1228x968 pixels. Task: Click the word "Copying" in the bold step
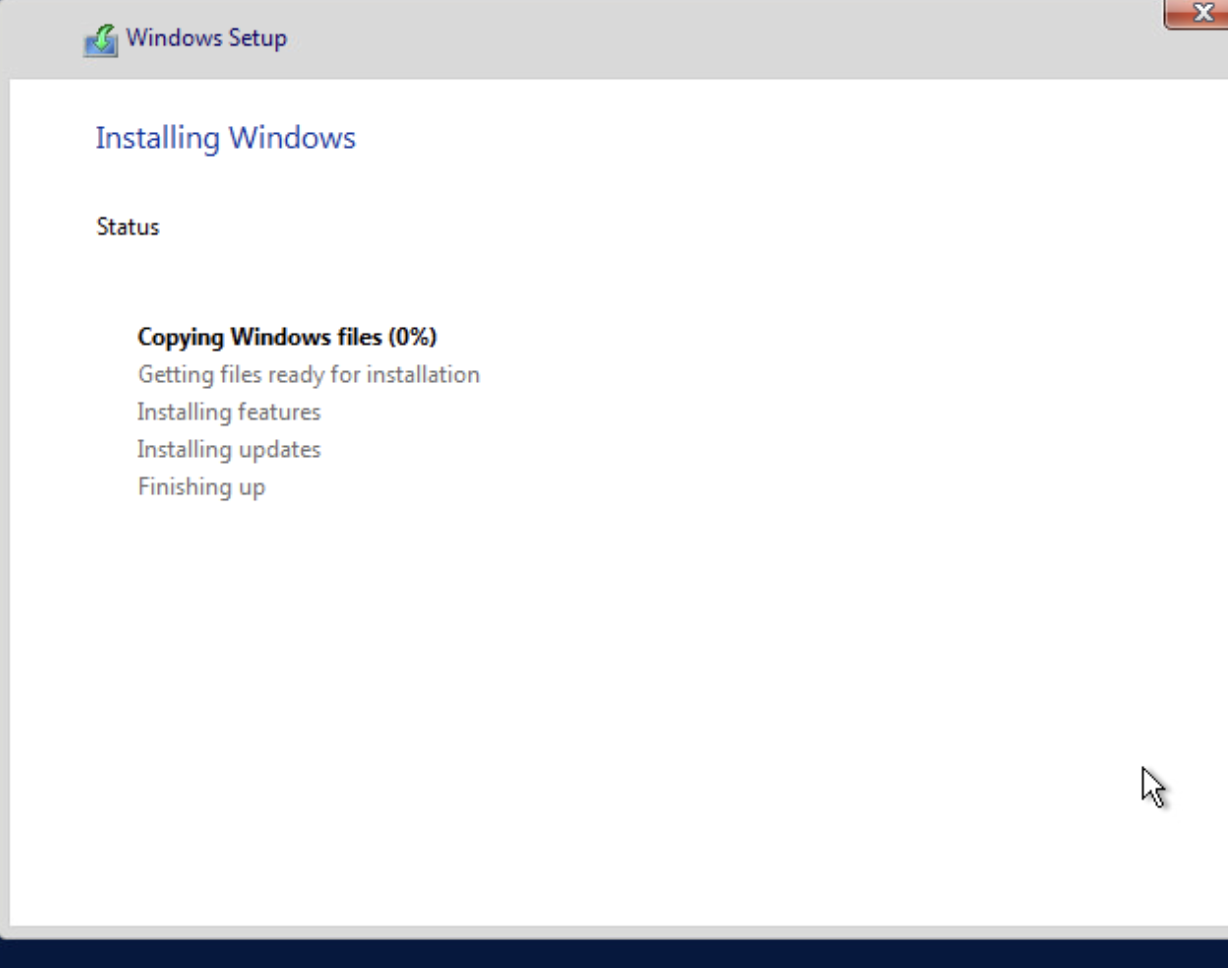tap(180, 337)
